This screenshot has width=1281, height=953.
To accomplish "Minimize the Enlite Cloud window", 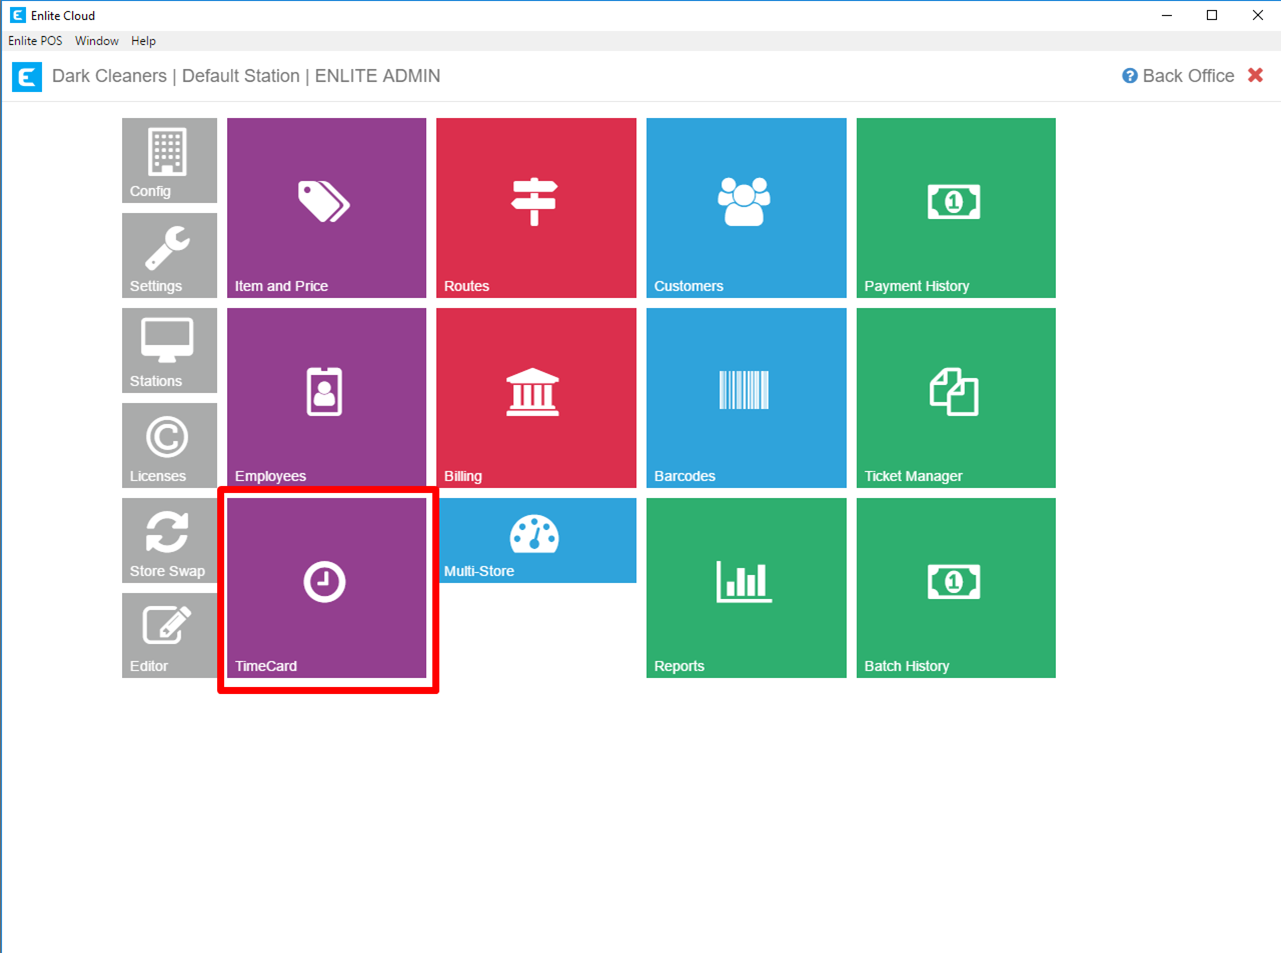I will point(1167,15).
